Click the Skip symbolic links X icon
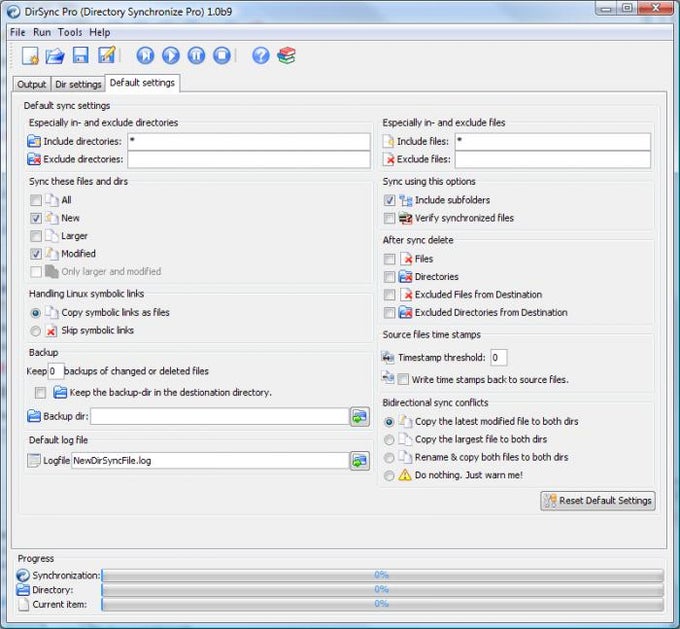Viewport: 680px width, 629px height. [x=51, y=331]
